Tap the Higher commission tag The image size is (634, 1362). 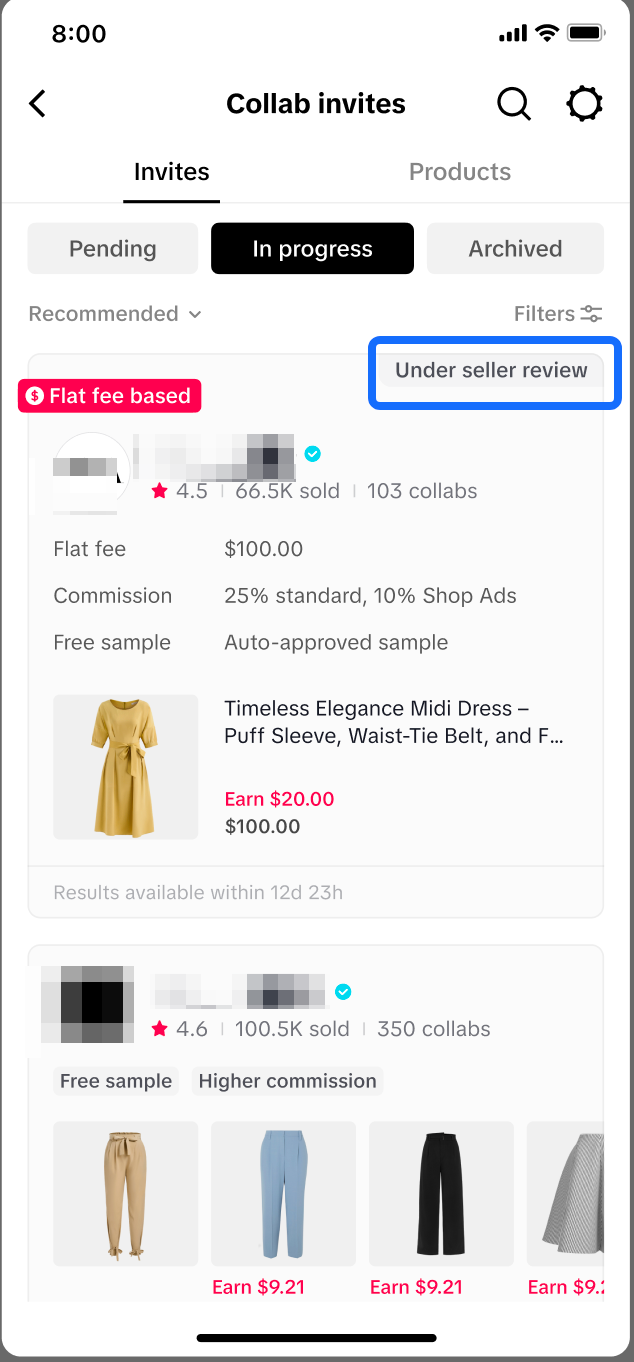point(287,1081)
